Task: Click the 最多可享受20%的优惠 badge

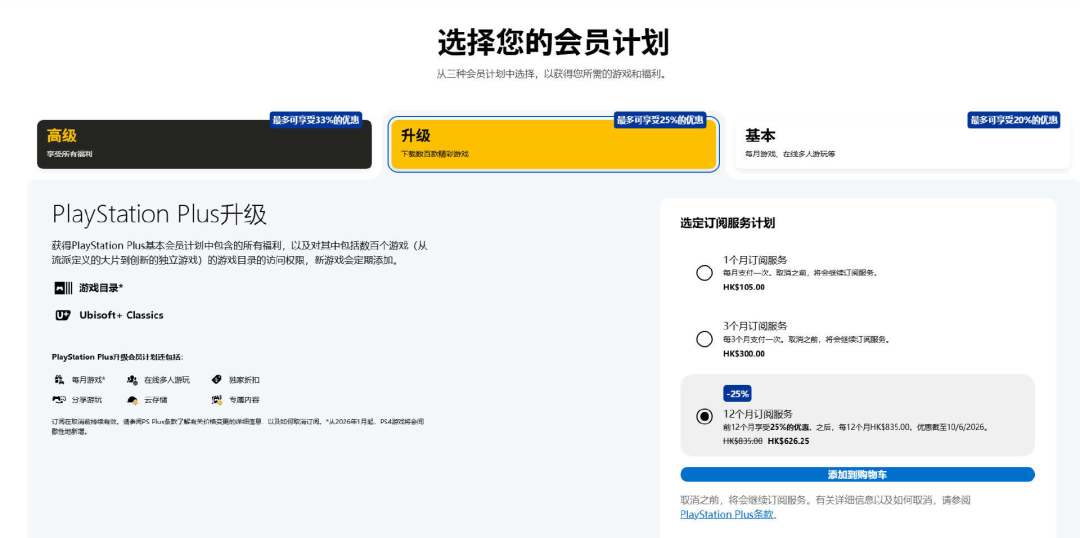Action: pyautogui.click(x=1014, y=120)
